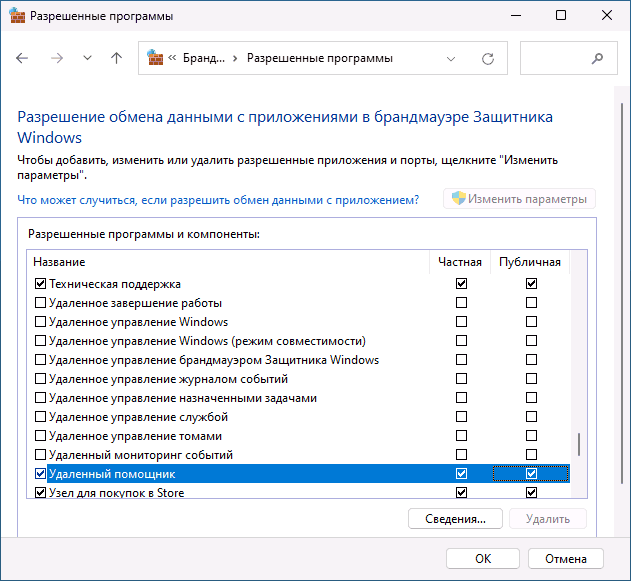The width and height of the screenshot is (631, 581).
Task: Enable Частная for Удаленное управление службой
Action: [x=461, y=416]
